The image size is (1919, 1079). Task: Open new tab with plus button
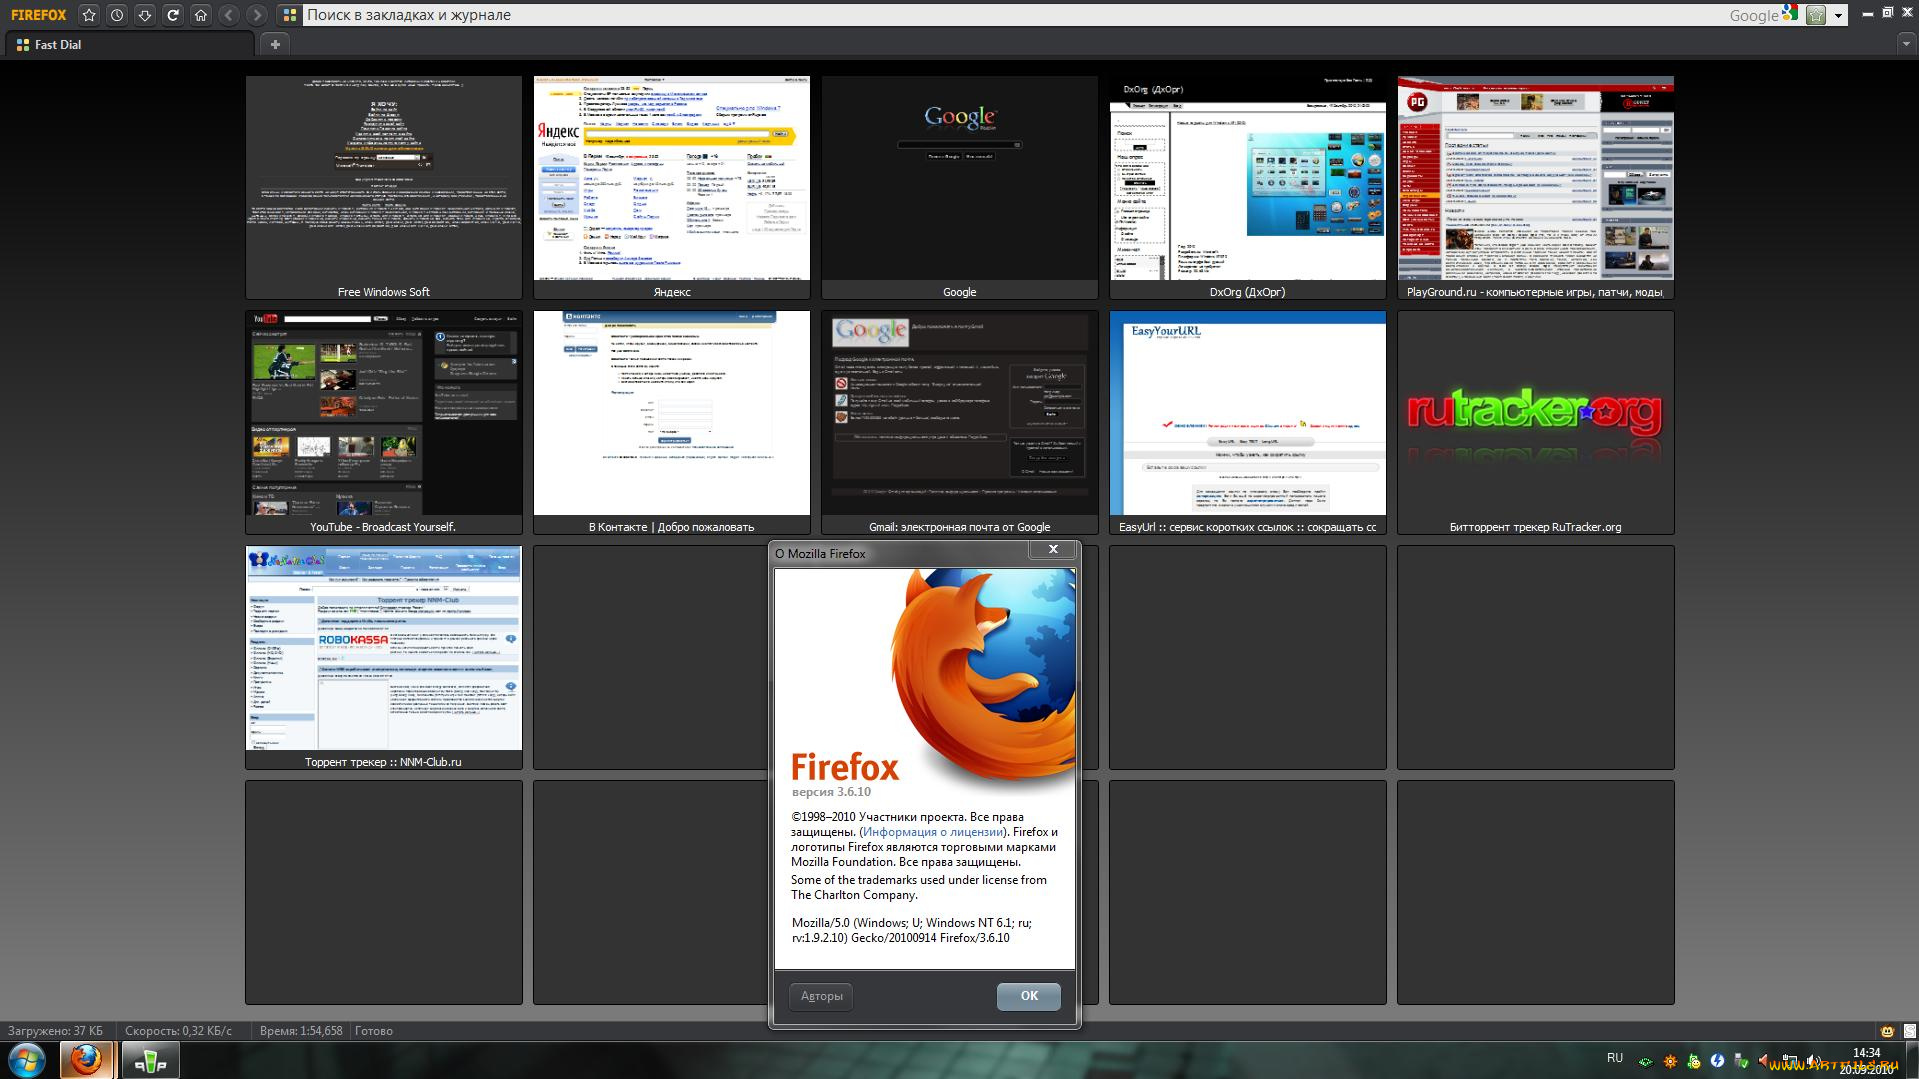pos(275,44)
